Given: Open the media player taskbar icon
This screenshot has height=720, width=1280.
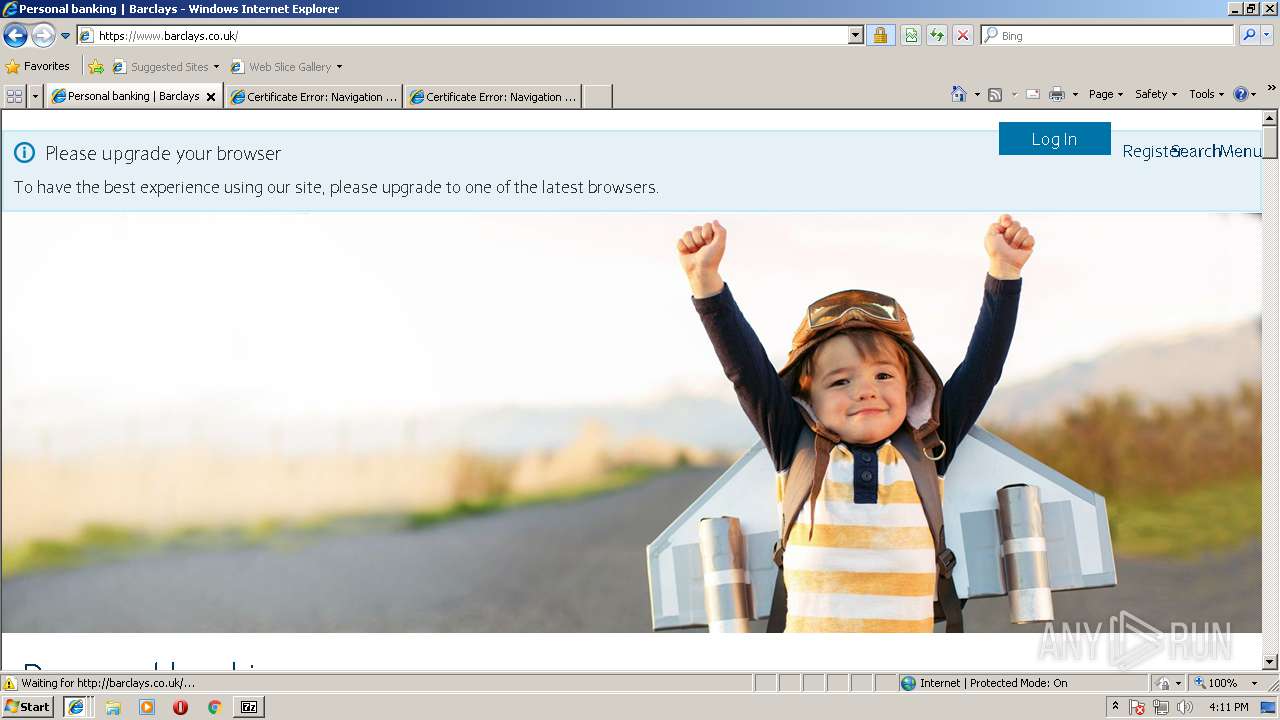Looking at the screenshot, I should 147,707.
